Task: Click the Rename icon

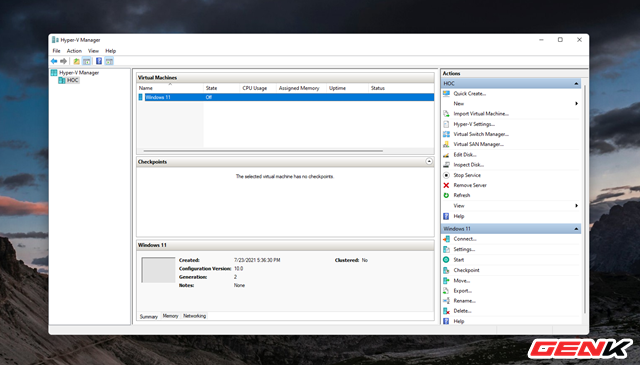Action: 446,301
